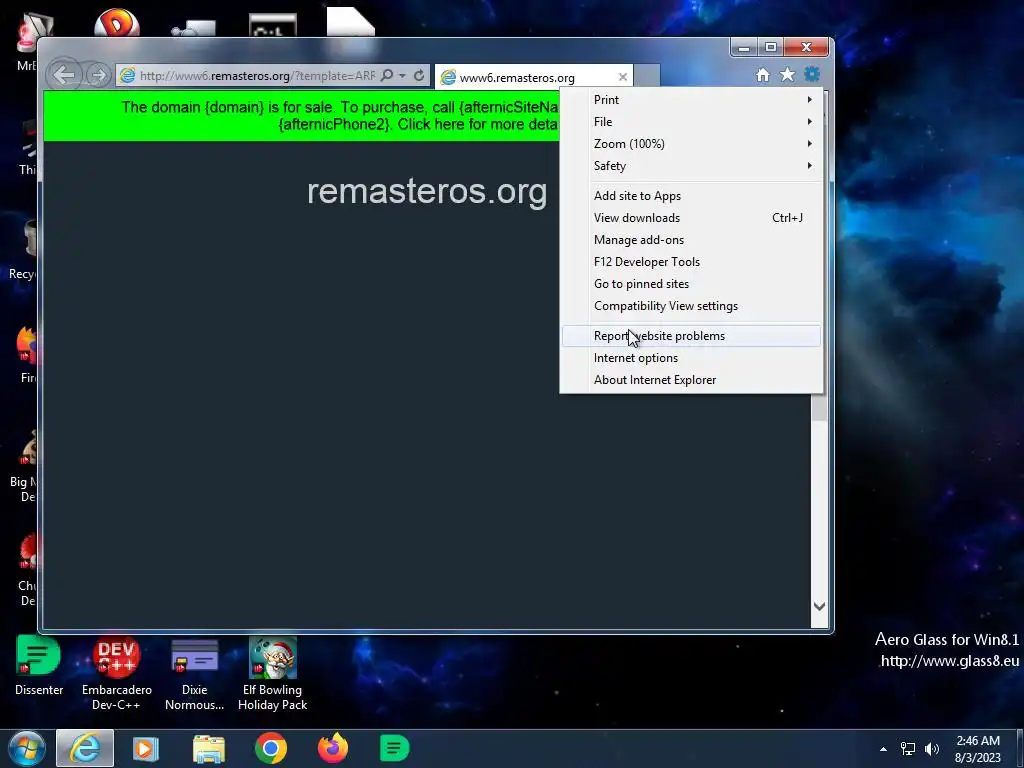Click the search magnifier in address bar
The width and height of the screenshot is (1024, 768).
point(387,75)
